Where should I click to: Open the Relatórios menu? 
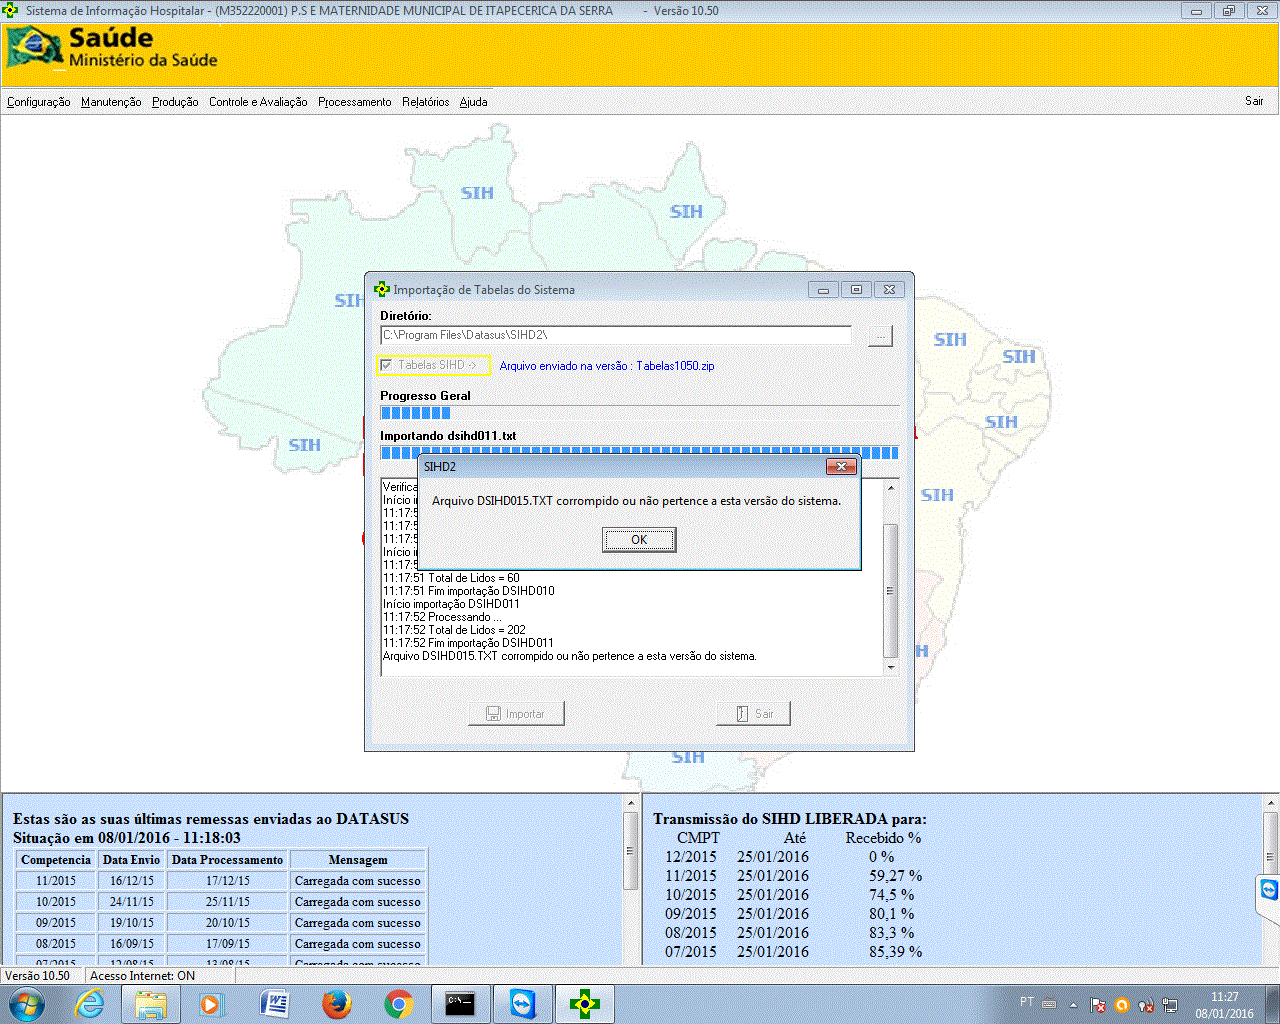coord(425,102)
